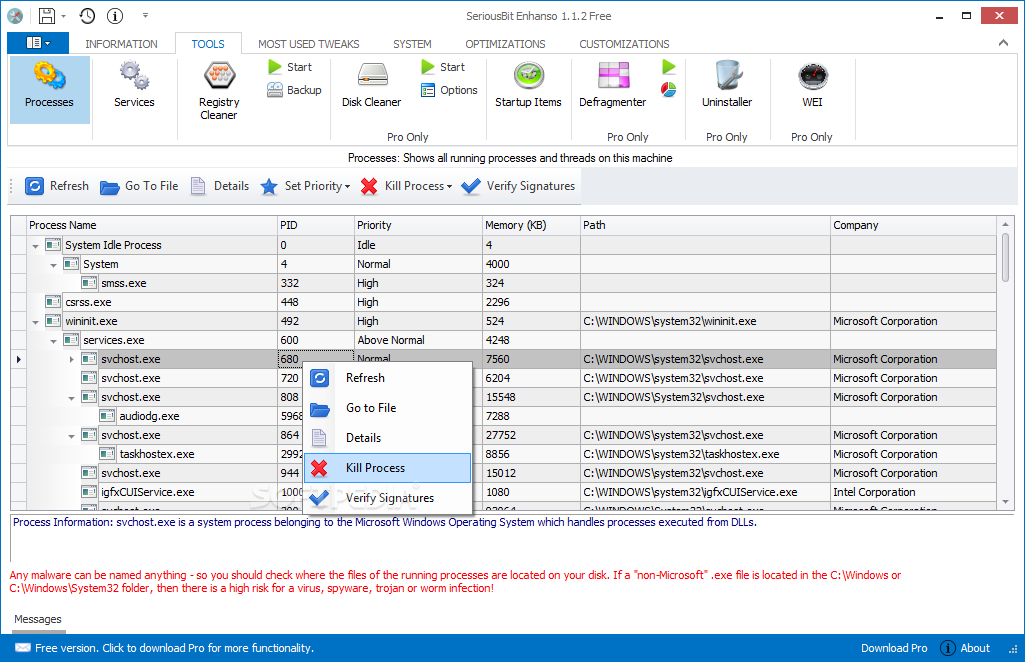Start the registry cleaner scan

290,67
